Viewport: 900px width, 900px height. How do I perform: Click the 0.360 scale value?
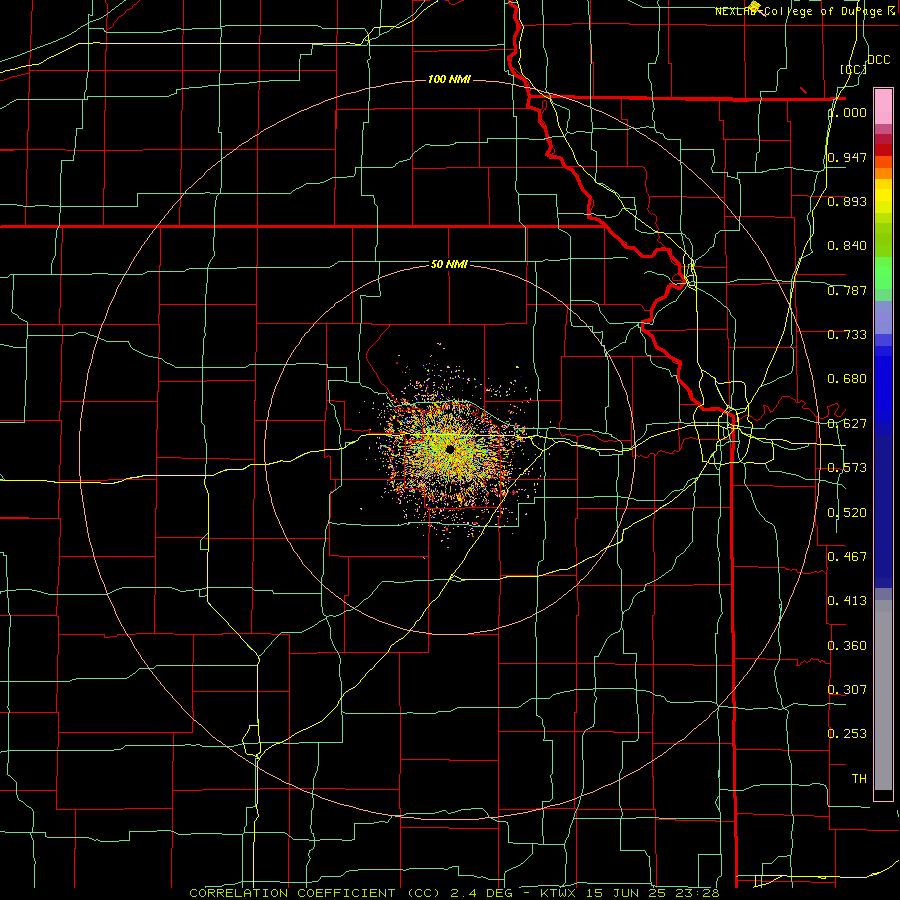[847, 646]
